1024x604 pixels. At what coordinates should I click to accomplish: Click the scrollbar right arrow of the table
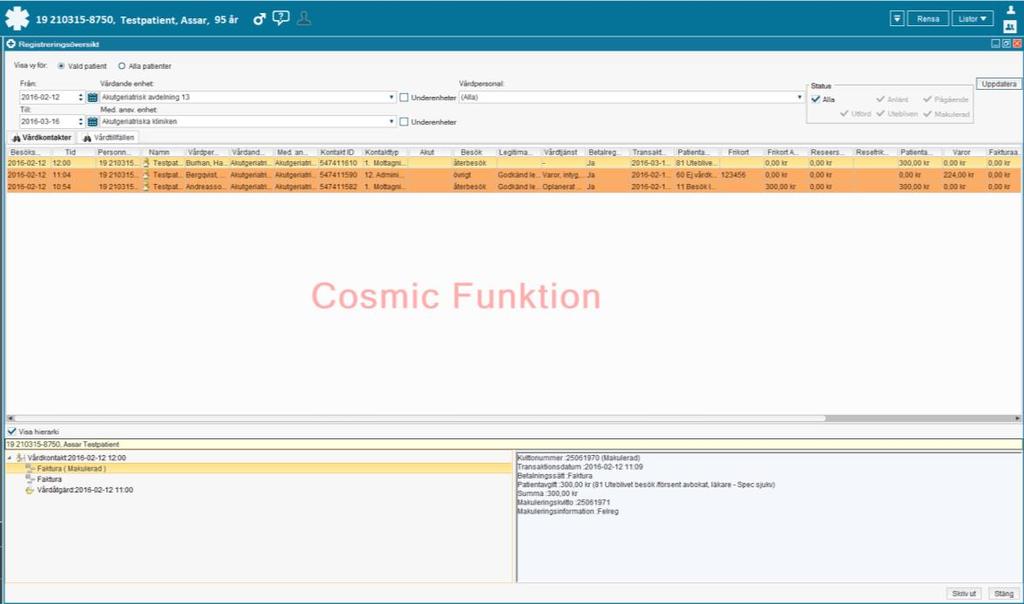(x=1017, y=418)
